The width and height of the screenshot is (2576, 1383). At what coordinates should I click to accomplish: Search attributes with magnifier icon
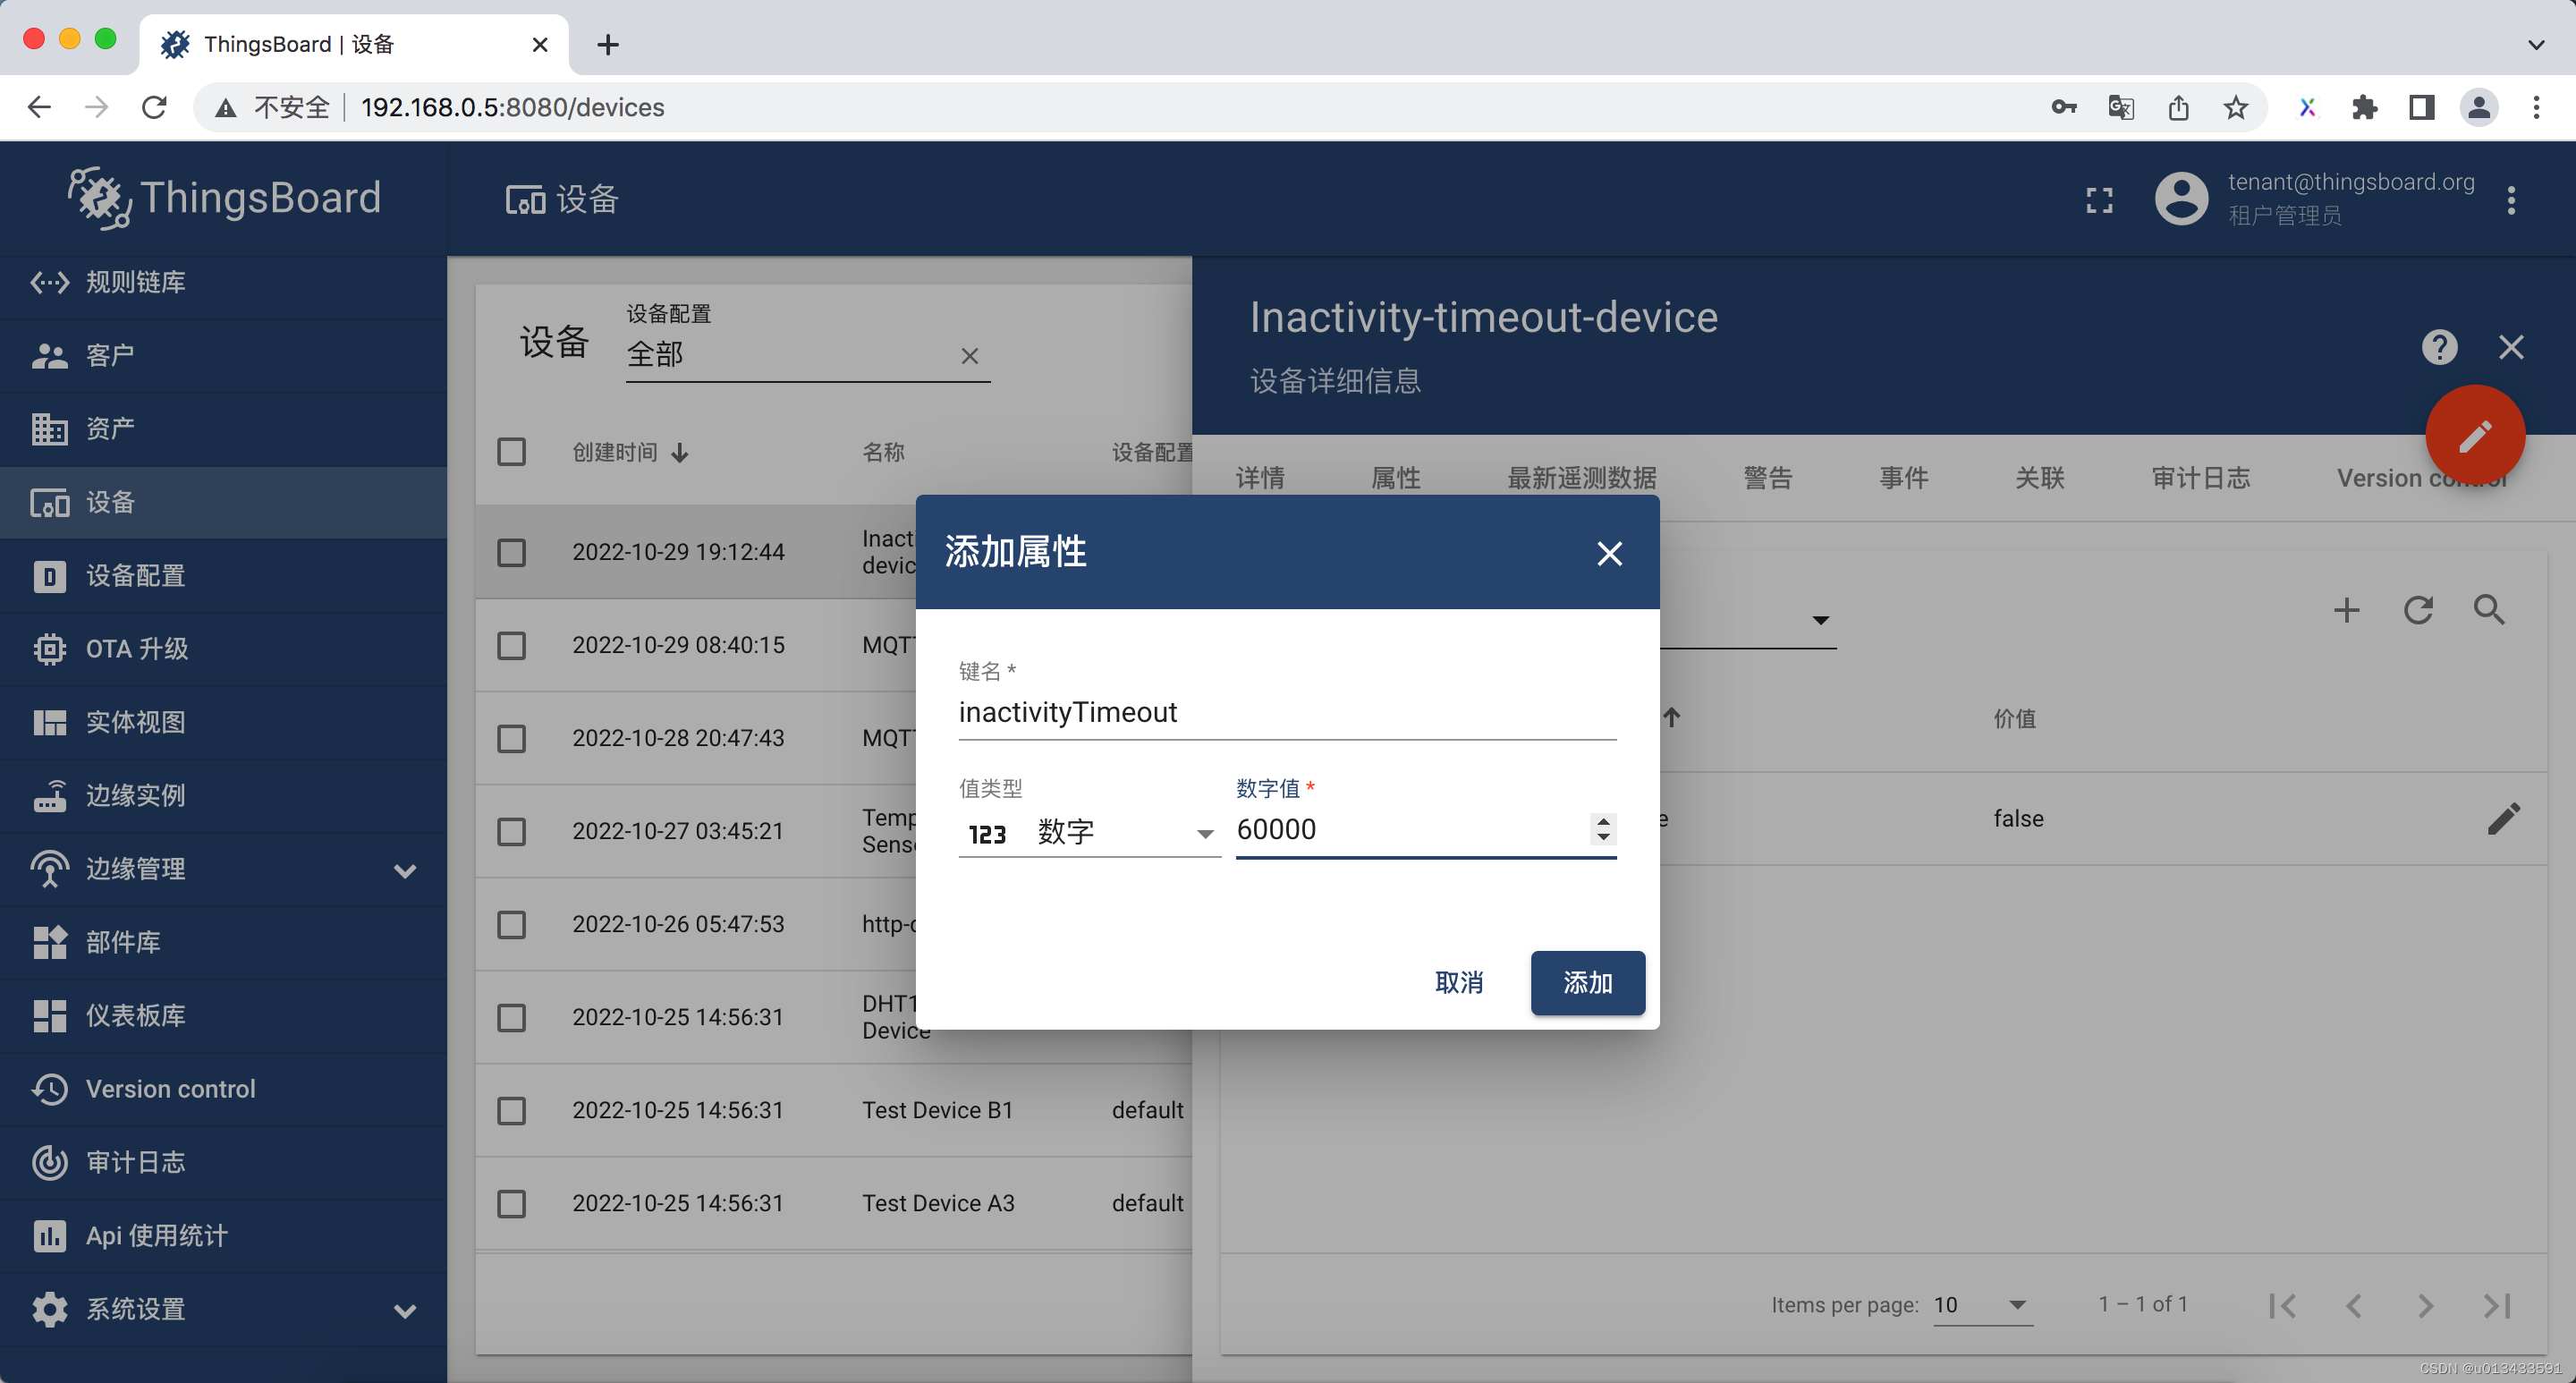click(x=2489, y=610)
